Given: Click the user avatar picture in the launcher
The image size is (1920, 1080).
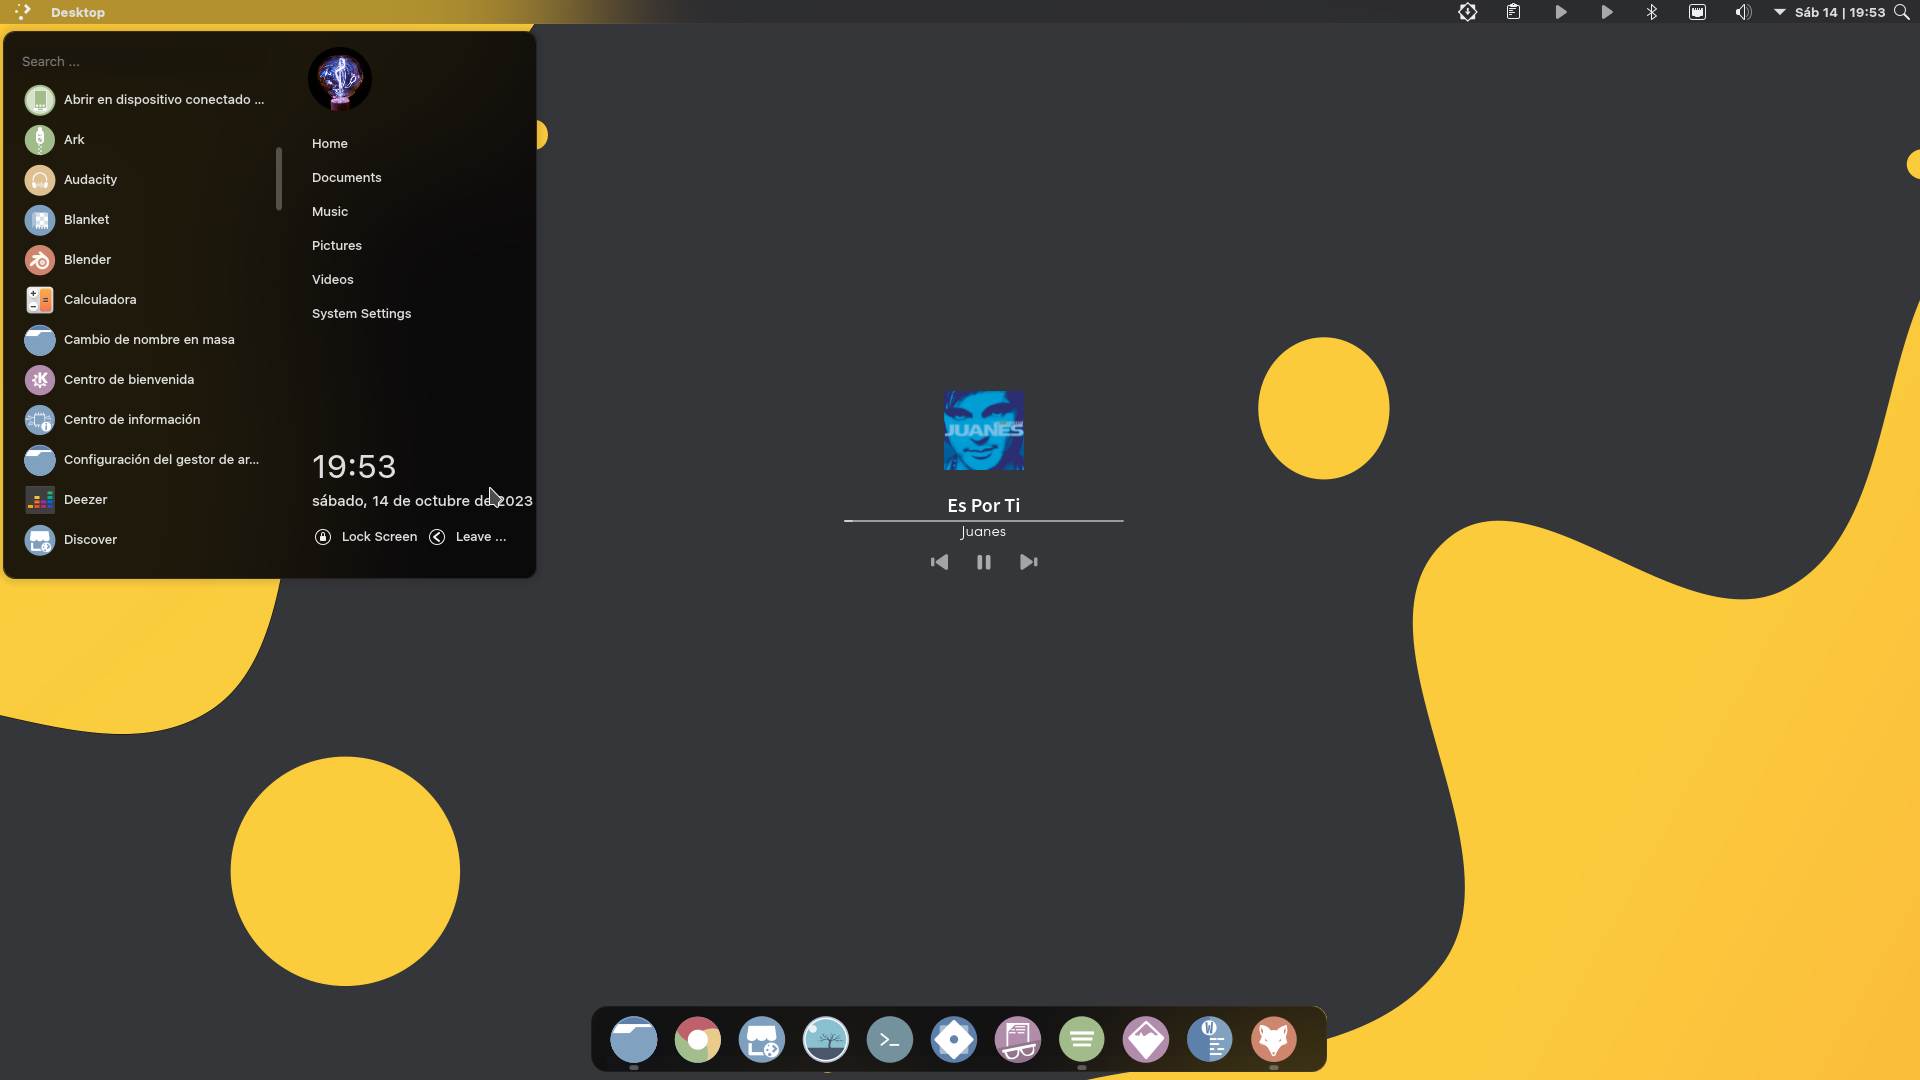Looking at the screenshot, I should pyautogui.click(x=340, y=79).
